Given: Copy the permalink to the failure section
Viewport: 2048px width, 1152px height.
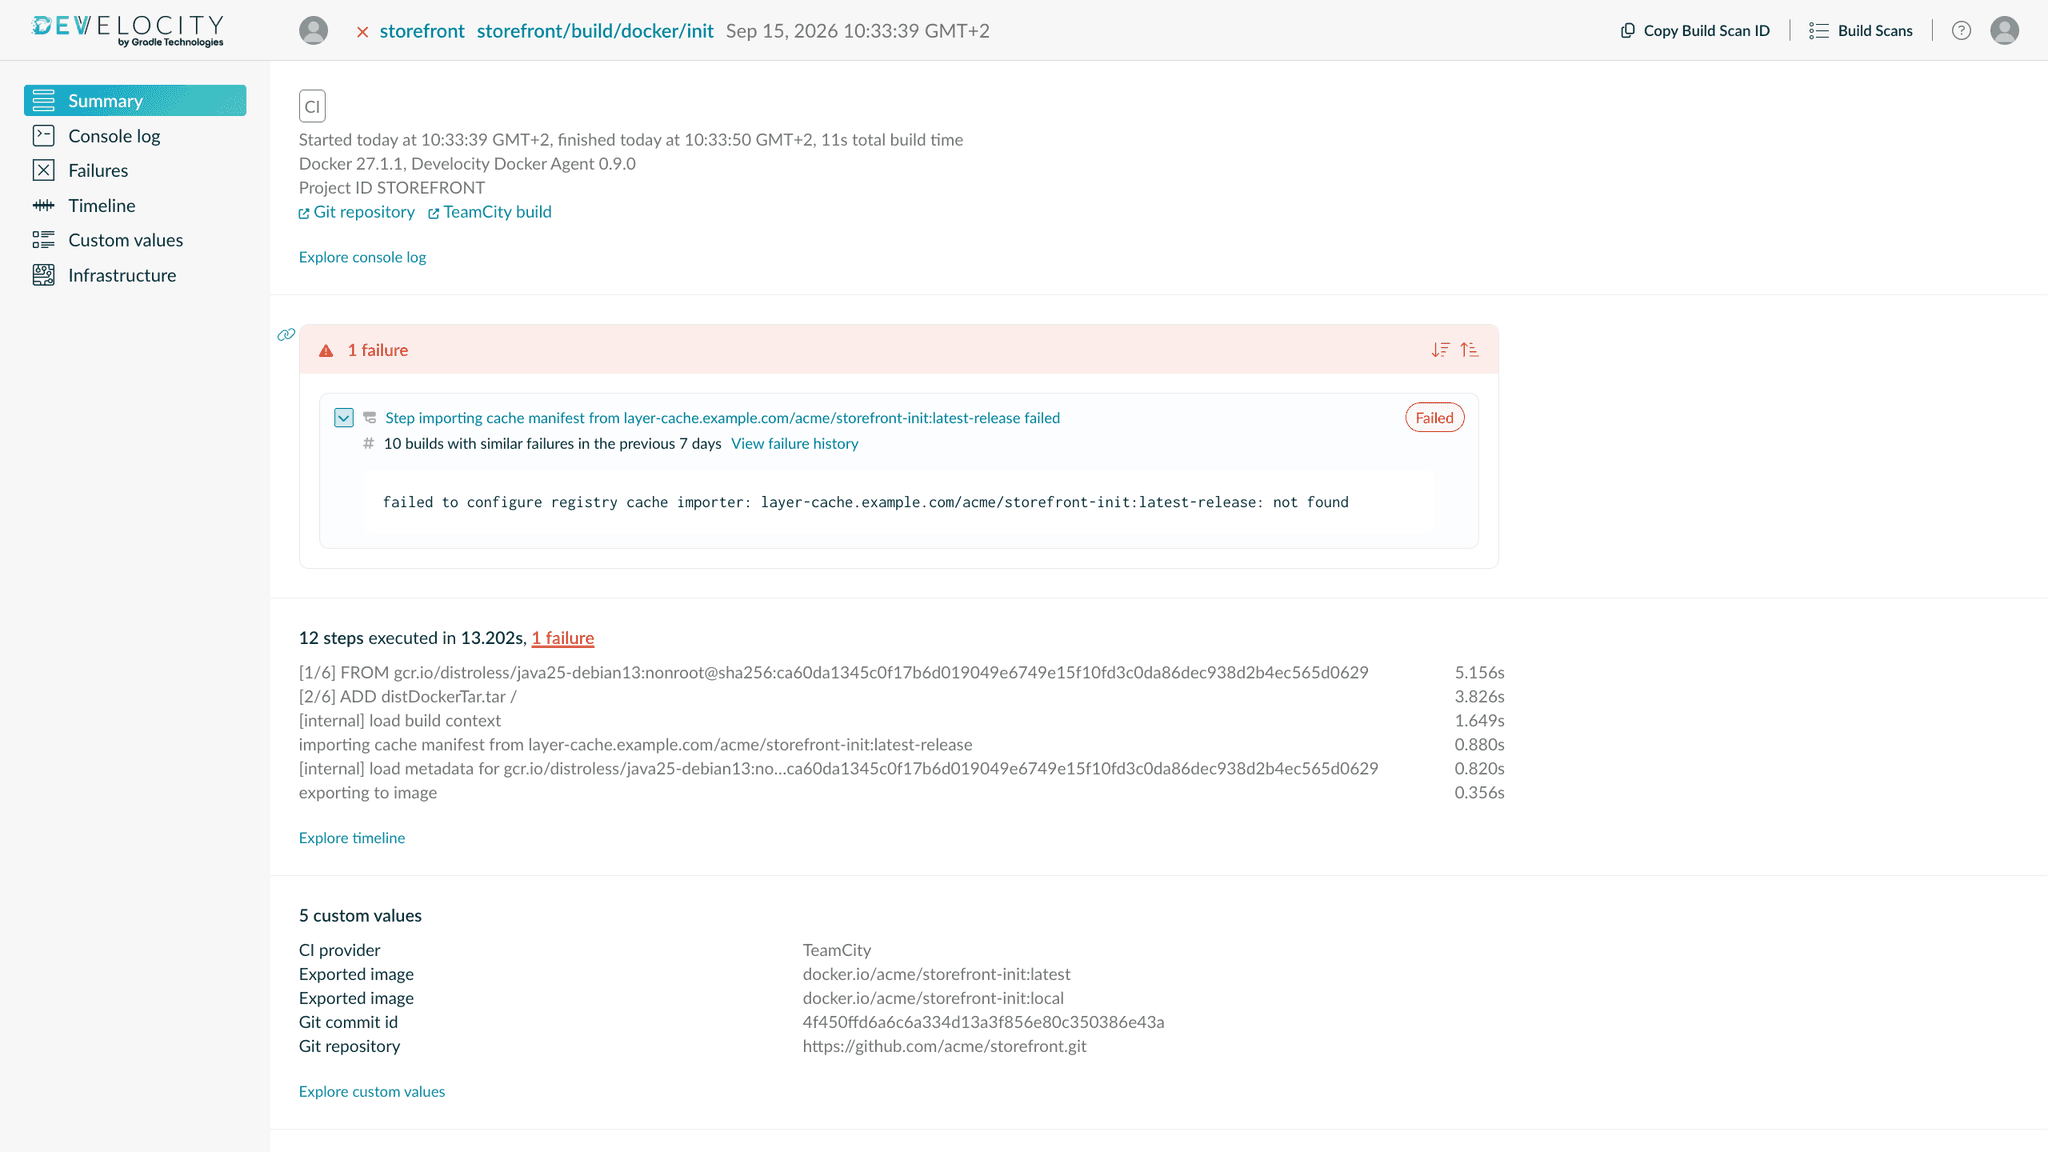Looking at the screenshot, I should coord(286,335).
